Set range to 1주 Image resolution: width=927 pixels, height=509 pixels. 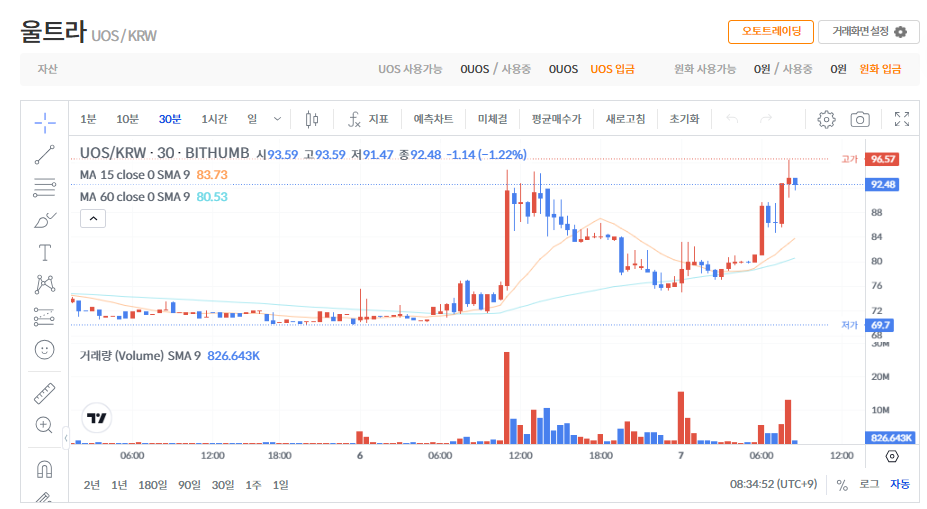point(254,485)
